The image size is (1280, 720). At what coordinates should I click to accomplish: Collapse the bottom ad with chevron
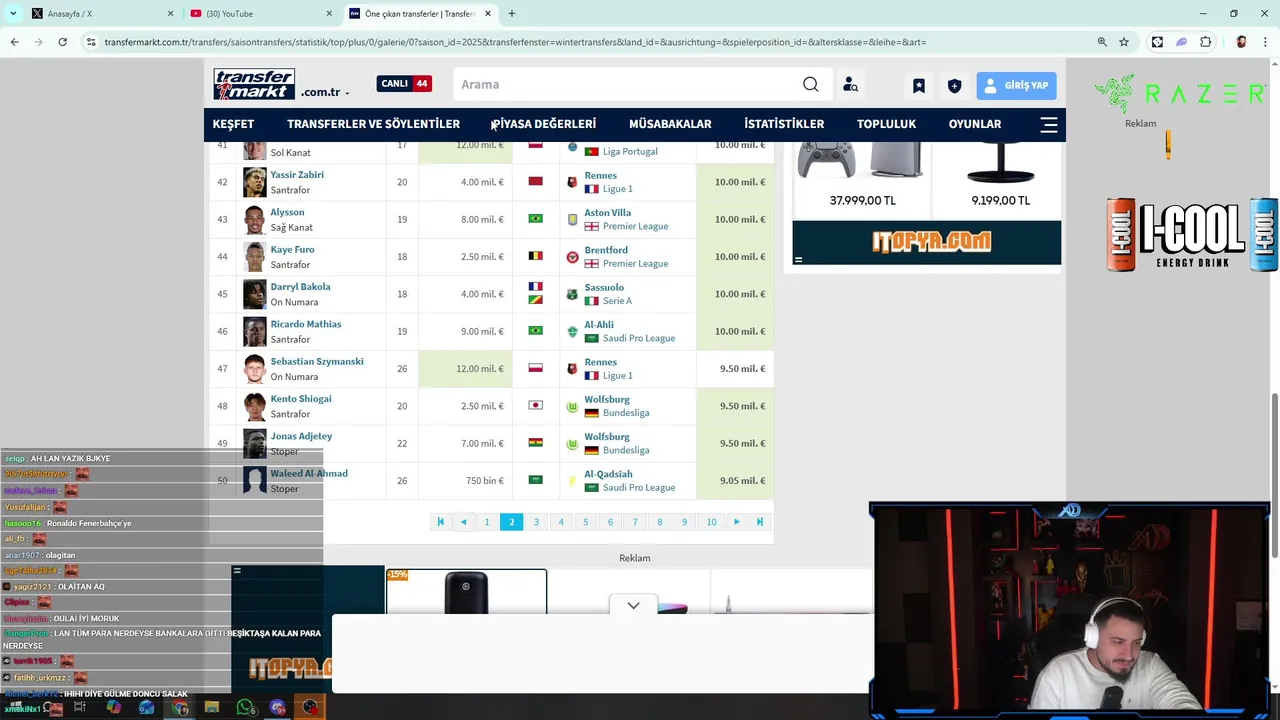click(633, 605)
